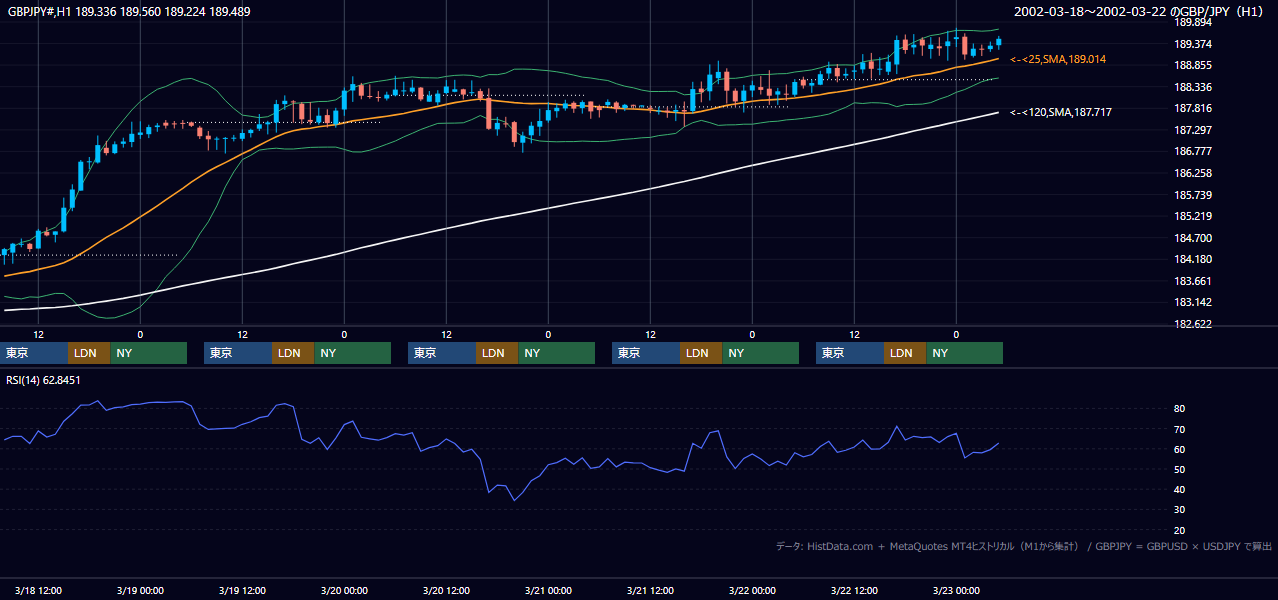Click price axis label 186.258

tap(1193, 173)
